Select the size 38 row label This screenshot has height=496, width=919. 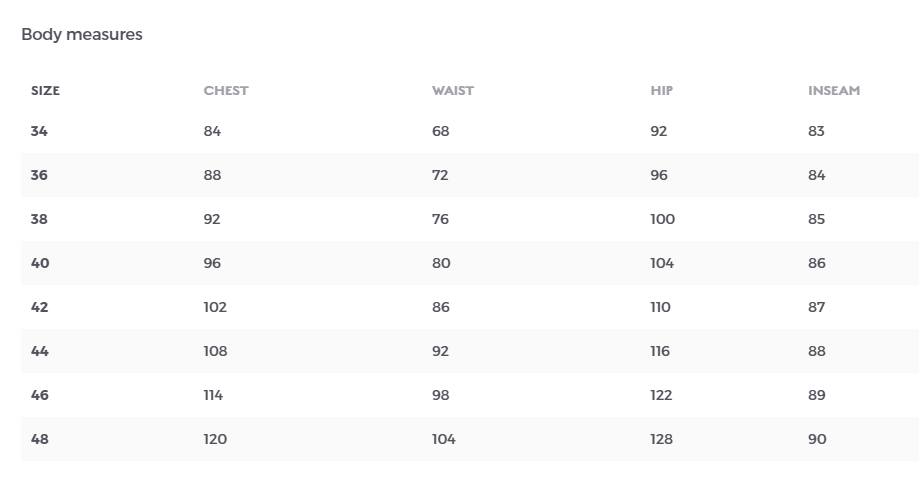(x=39, y=219)
